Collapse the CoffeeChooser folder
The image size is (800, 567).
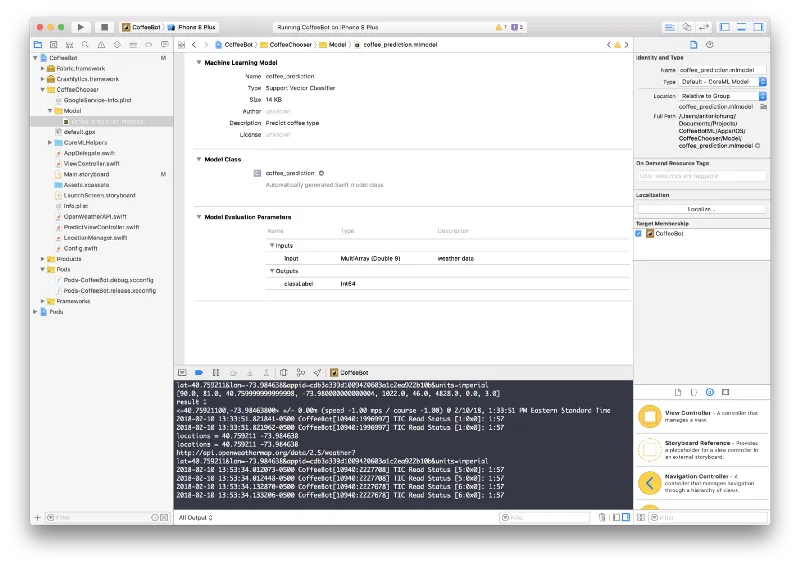point(42,89)
